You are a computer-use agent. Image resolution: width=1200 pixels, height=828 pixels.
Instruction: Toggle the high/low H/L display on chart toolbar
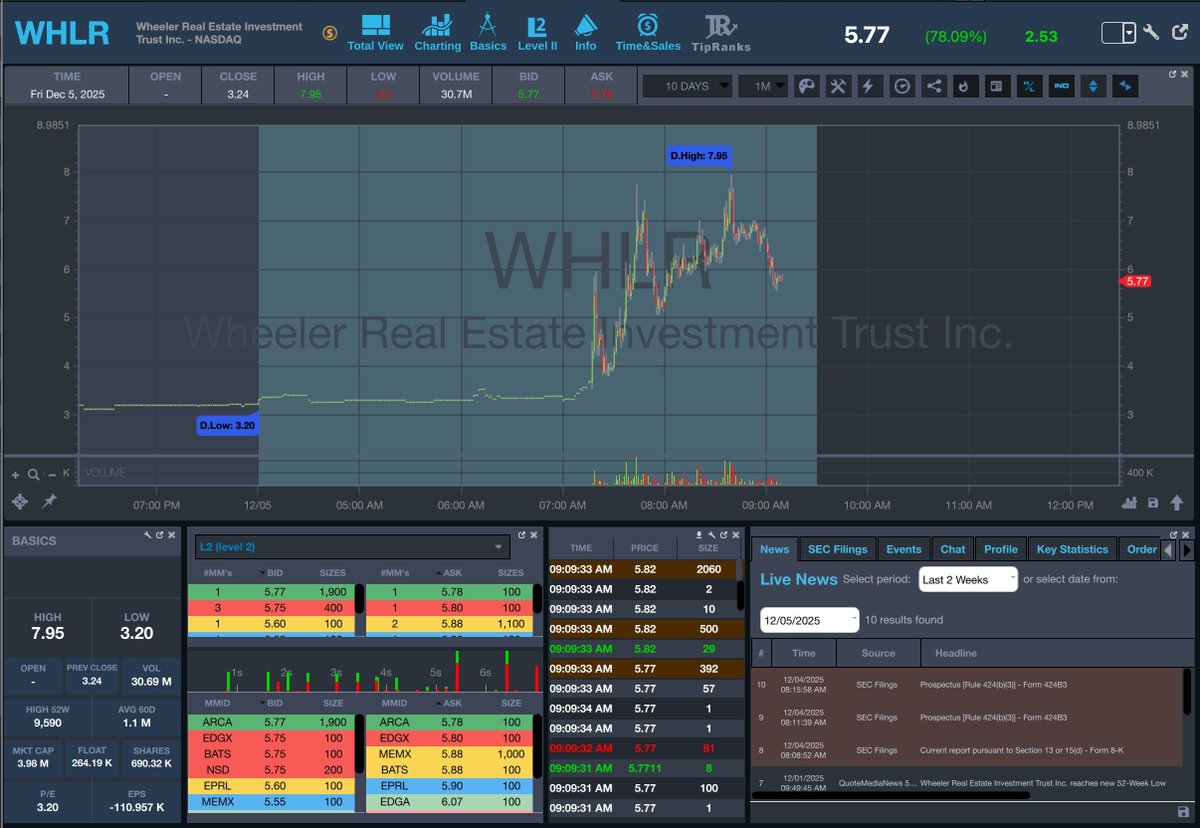1029,86
